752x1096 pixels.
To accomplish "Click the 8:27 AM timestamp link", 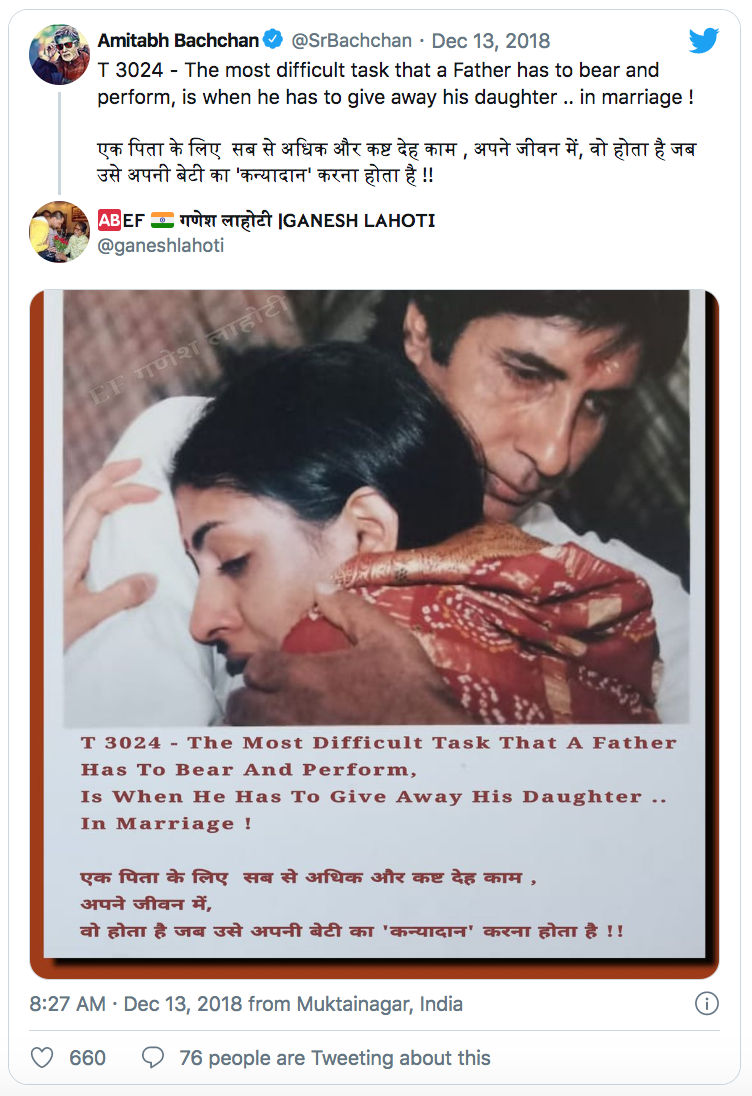I will tap(67, 1004).
